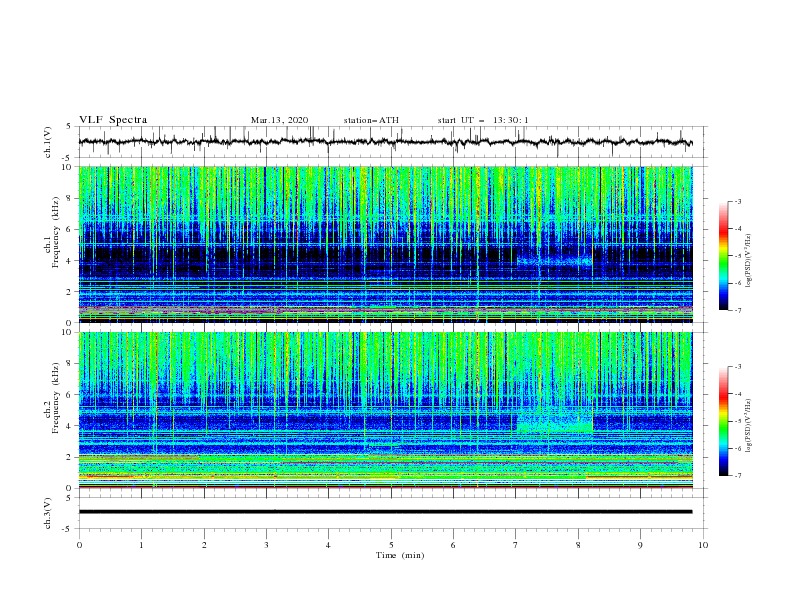Viewport: 792px width, 612px height.
Task: Select the "Time (min)" x-axis label
Action: point(400,555)
